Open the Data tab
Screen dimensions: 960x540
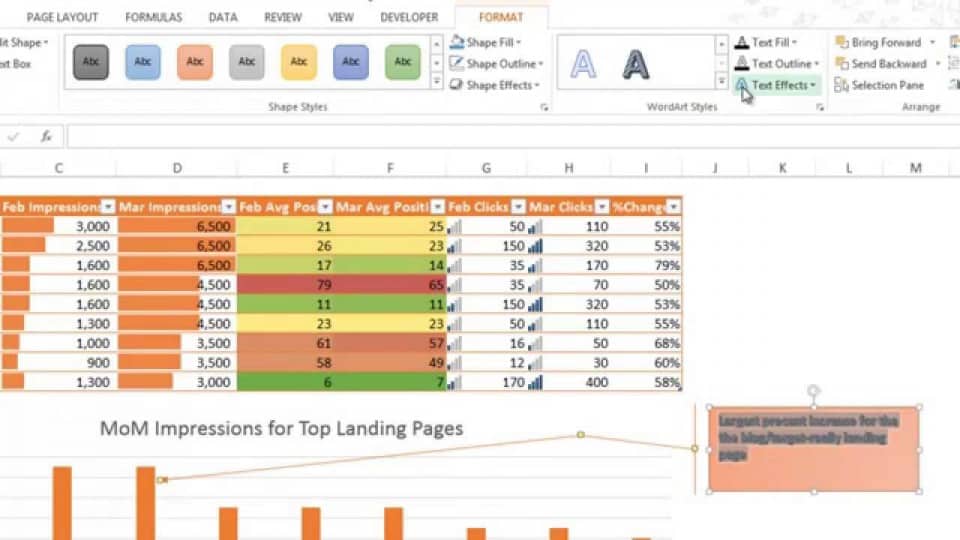[x=223, y=17]
